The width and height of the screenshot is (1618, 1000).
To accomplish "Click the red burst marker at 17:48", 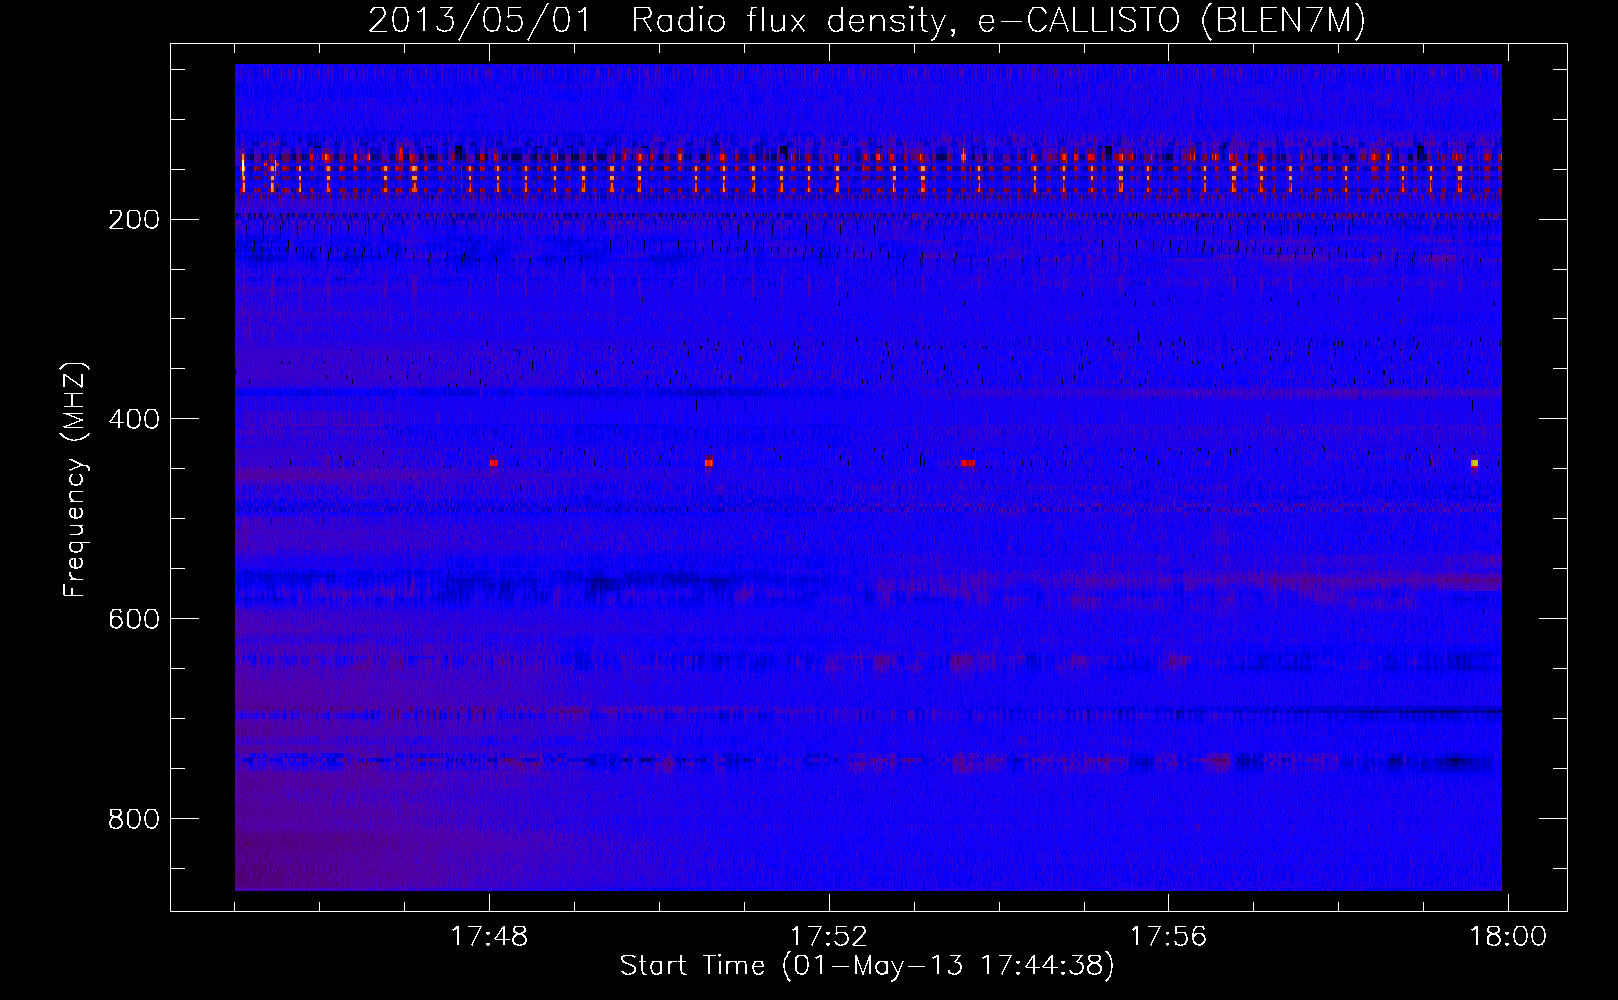I will click(494, 463).
